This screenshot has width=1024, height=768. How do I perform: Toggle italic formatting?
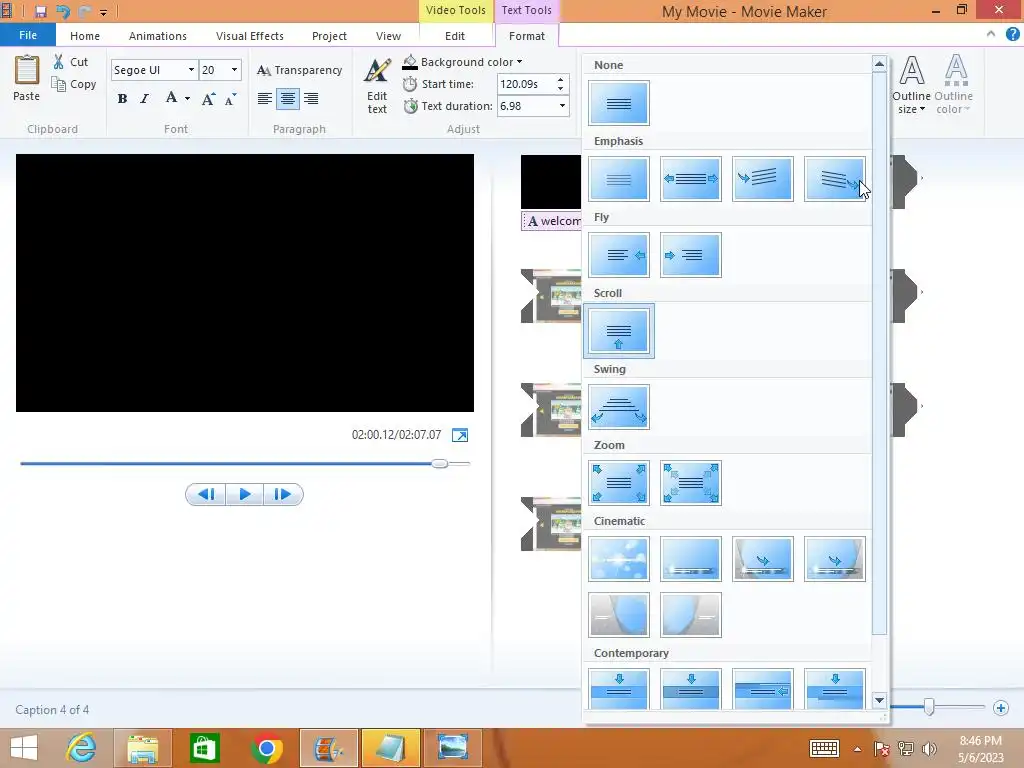pos(144,99)
